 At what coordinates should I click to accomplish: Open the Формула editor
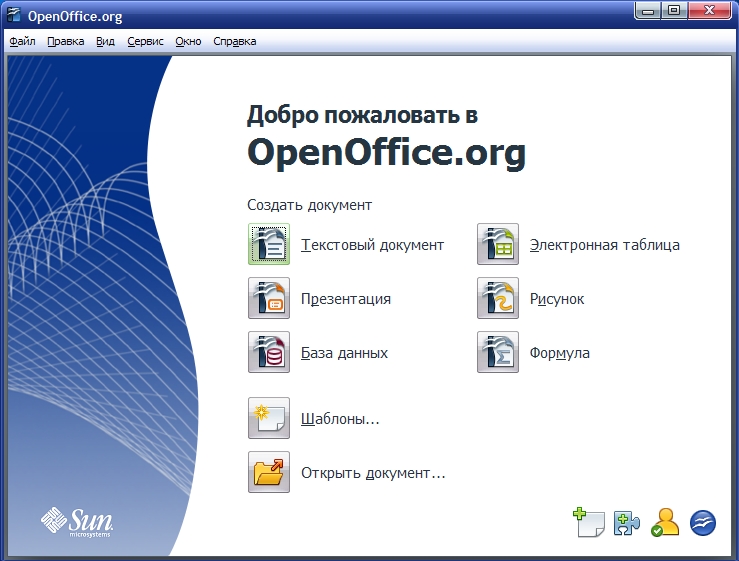point(498,353)
